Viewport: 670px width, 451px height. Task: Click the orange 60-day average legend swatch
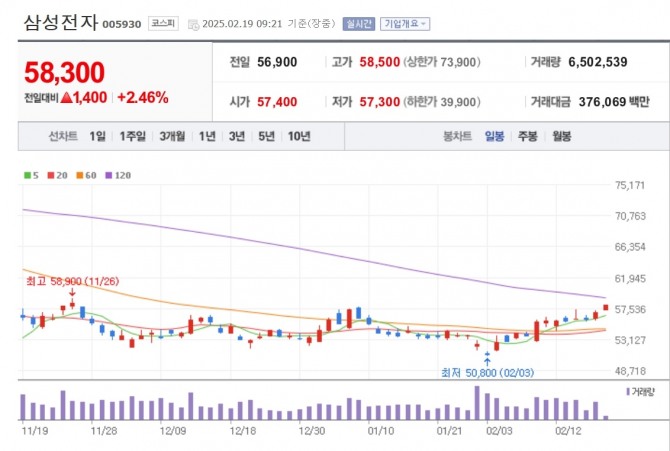tap(79, 175)
